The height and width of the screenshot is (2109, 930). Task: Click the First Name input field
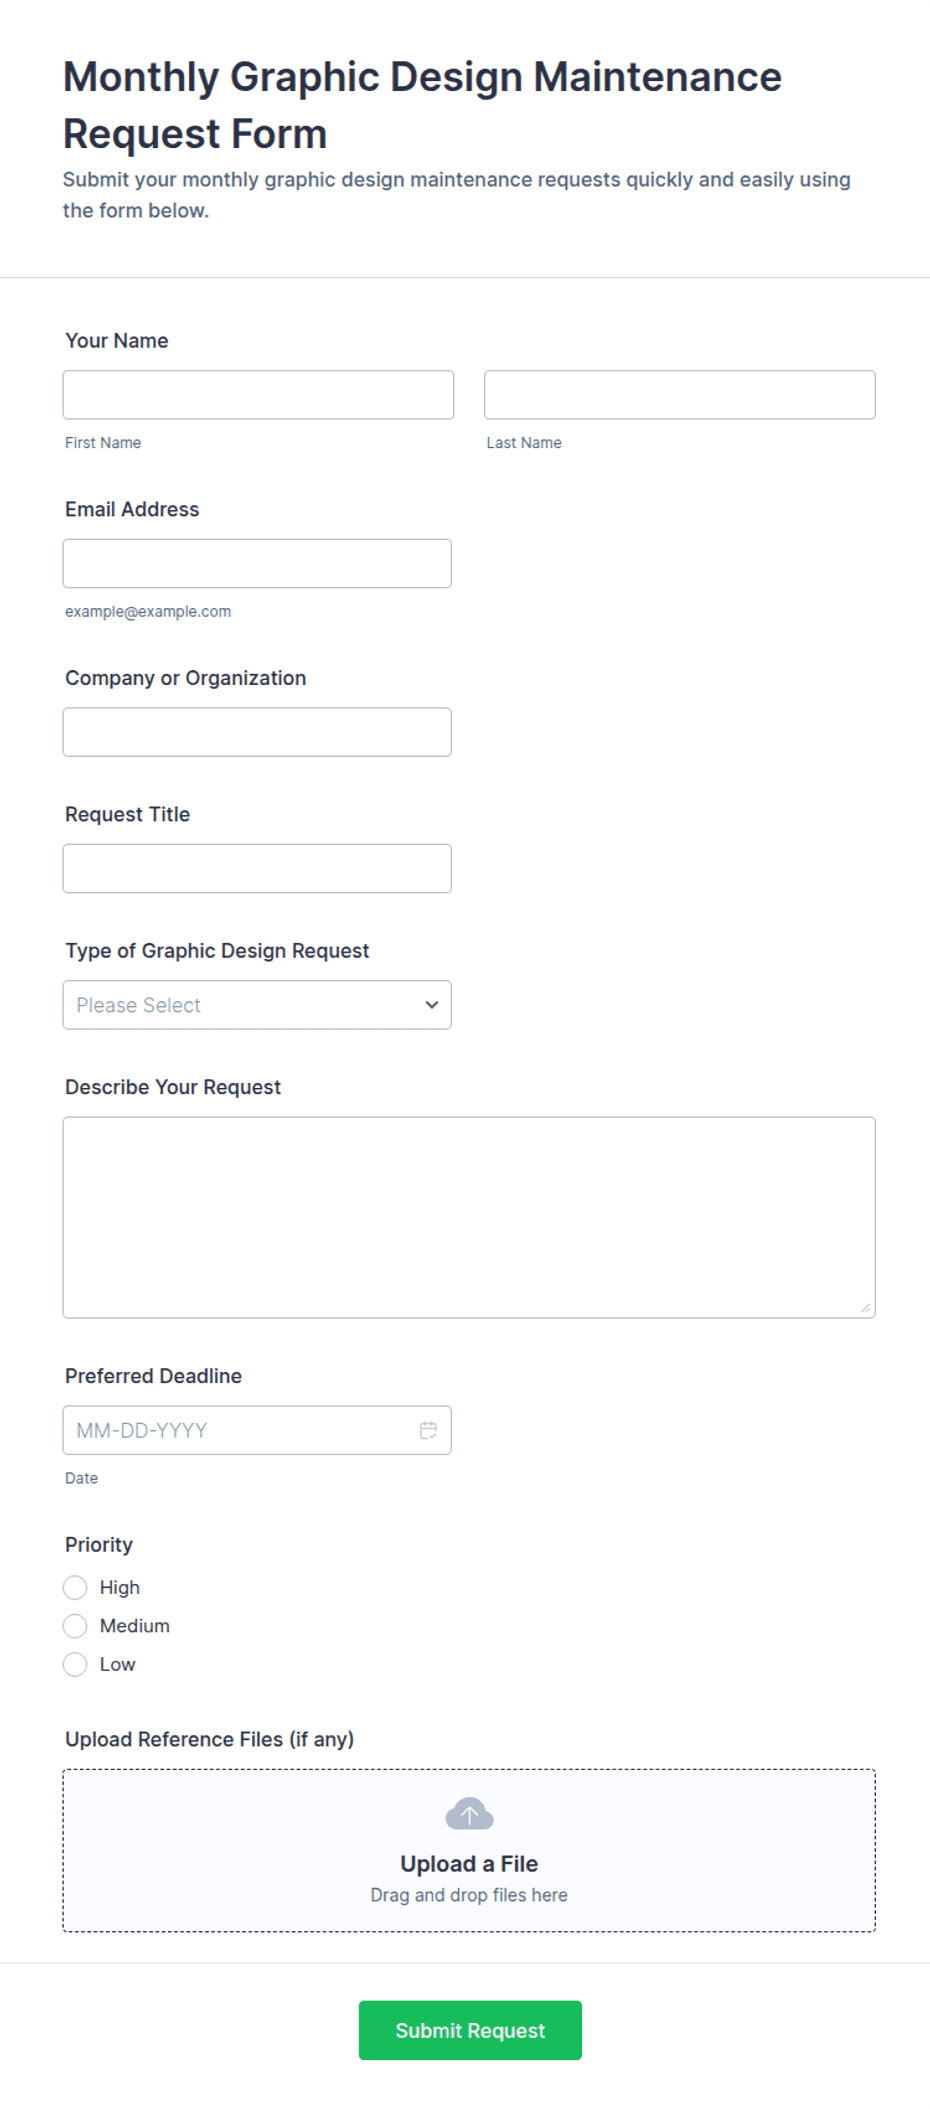pos(258,395)
